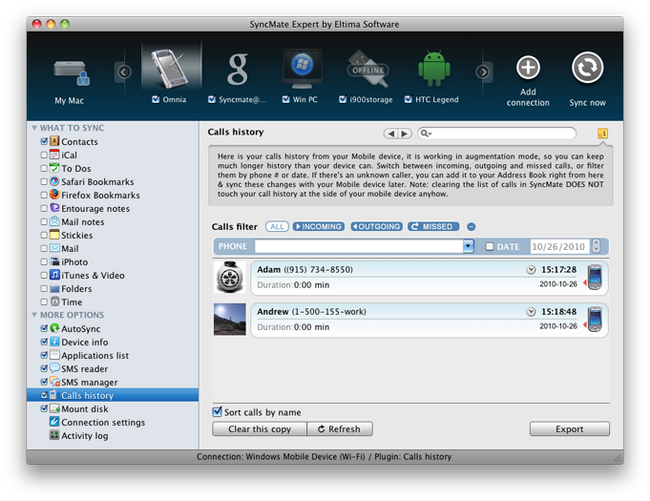Enable the Stickies sync checkbox
This screenshot has width=650, height=501.
pyautogui.click(x=44, y=235)
